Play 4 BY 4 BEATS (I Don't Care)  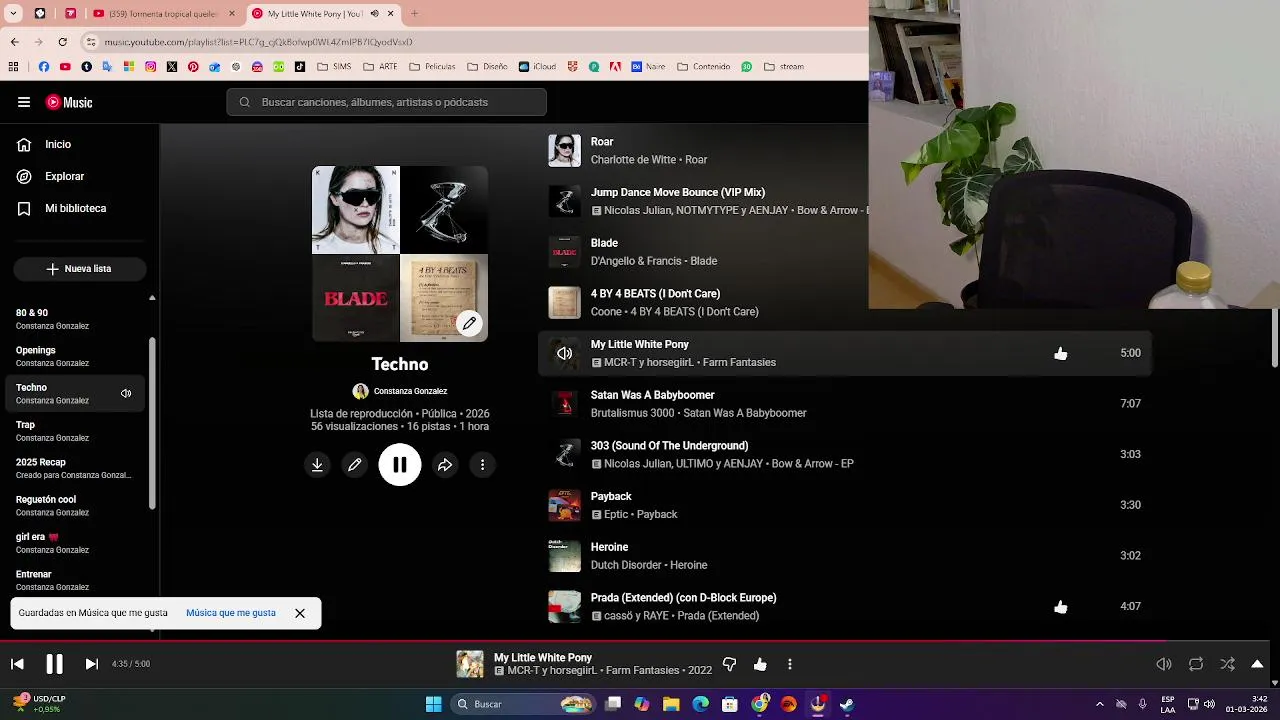655,294
